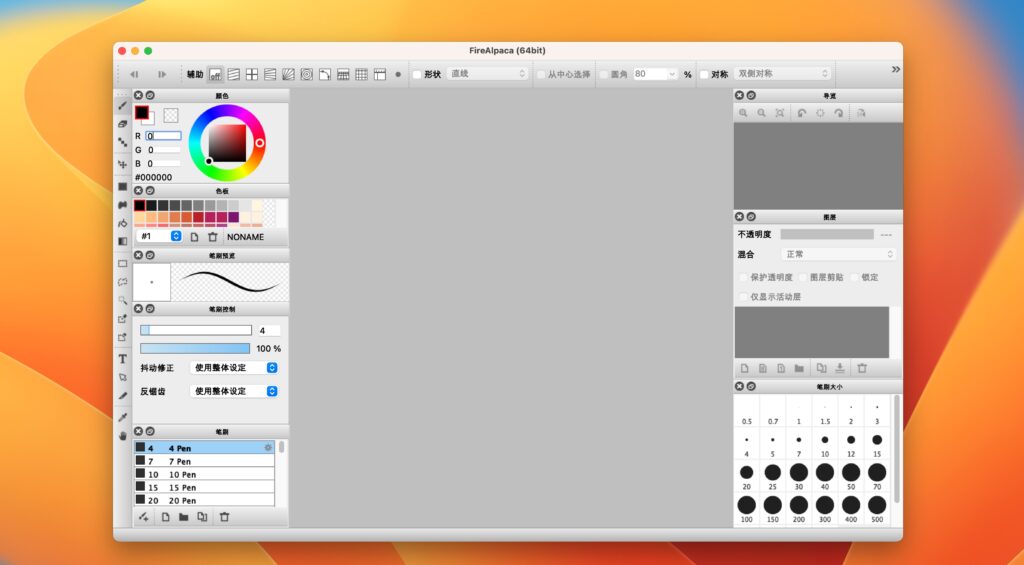Close the 颜色 color panel
This screenshot has width=1024, height=565.
click(138, 95)
